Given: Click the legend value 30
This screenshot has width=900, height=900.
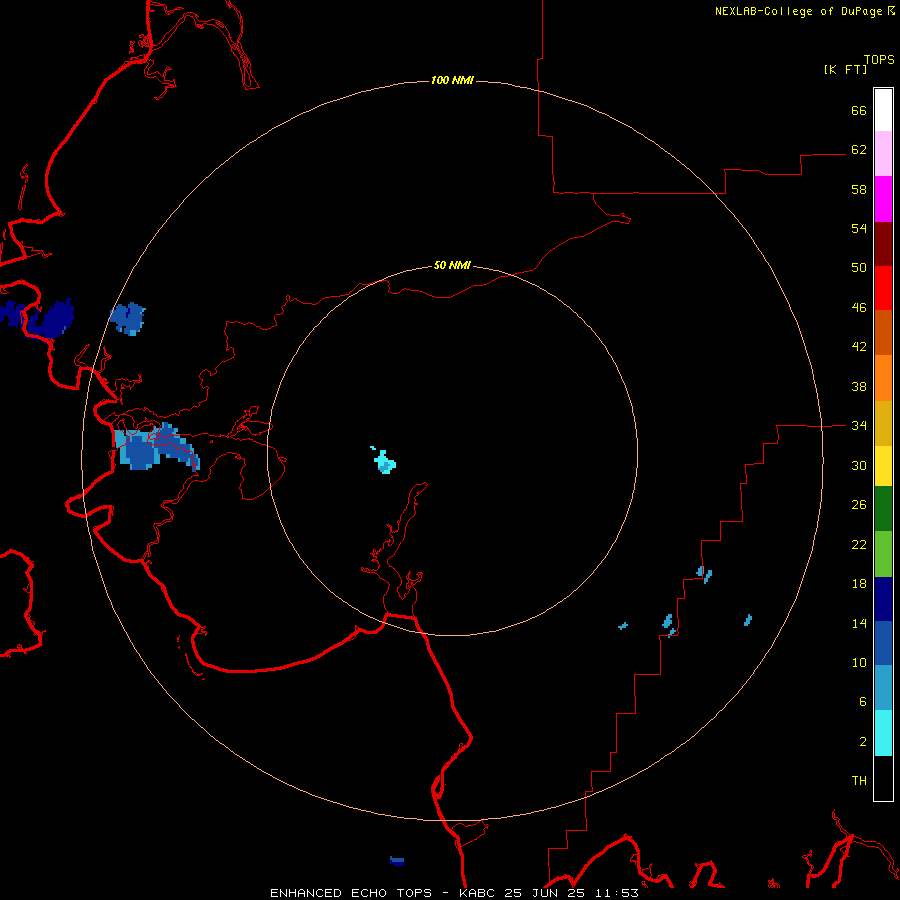Looking at the screenshot, I should coord(859,465).
